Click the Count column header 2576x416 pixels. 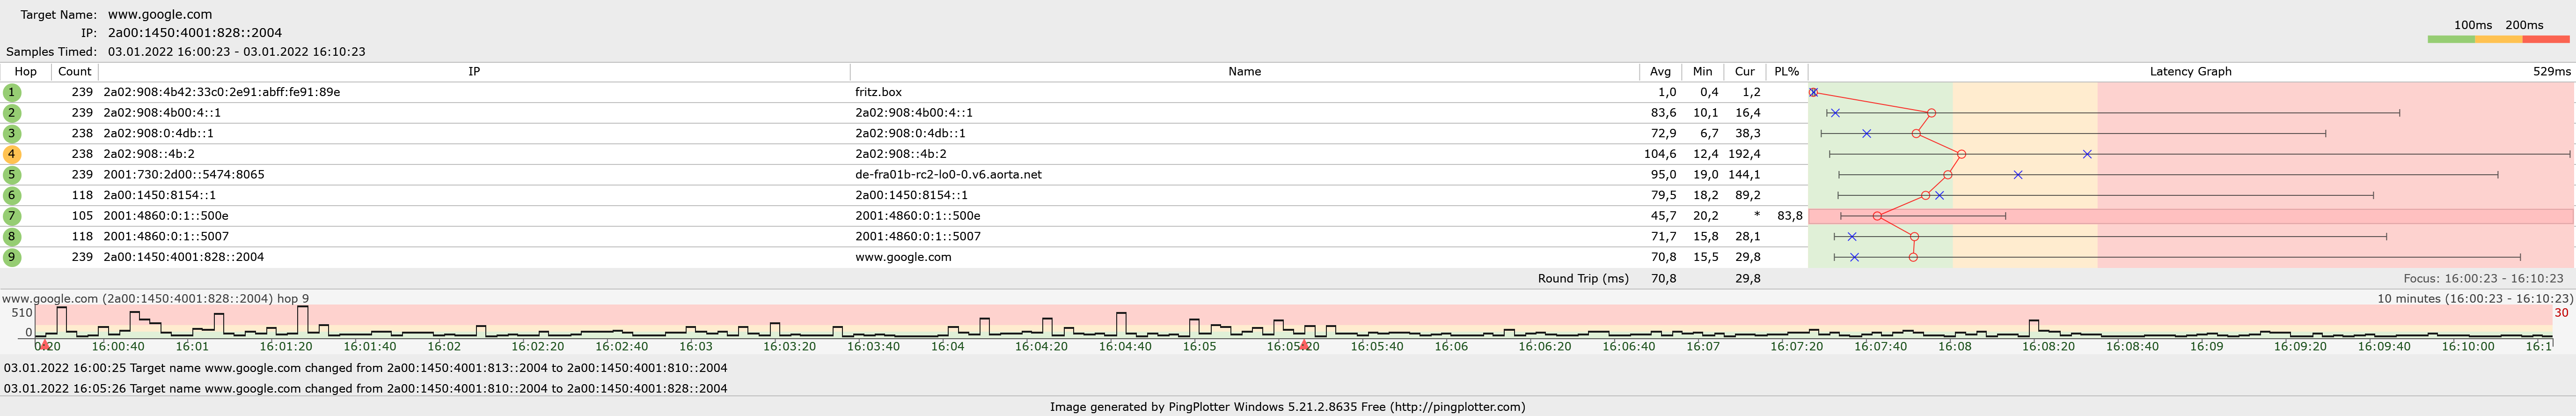point(75,71)
